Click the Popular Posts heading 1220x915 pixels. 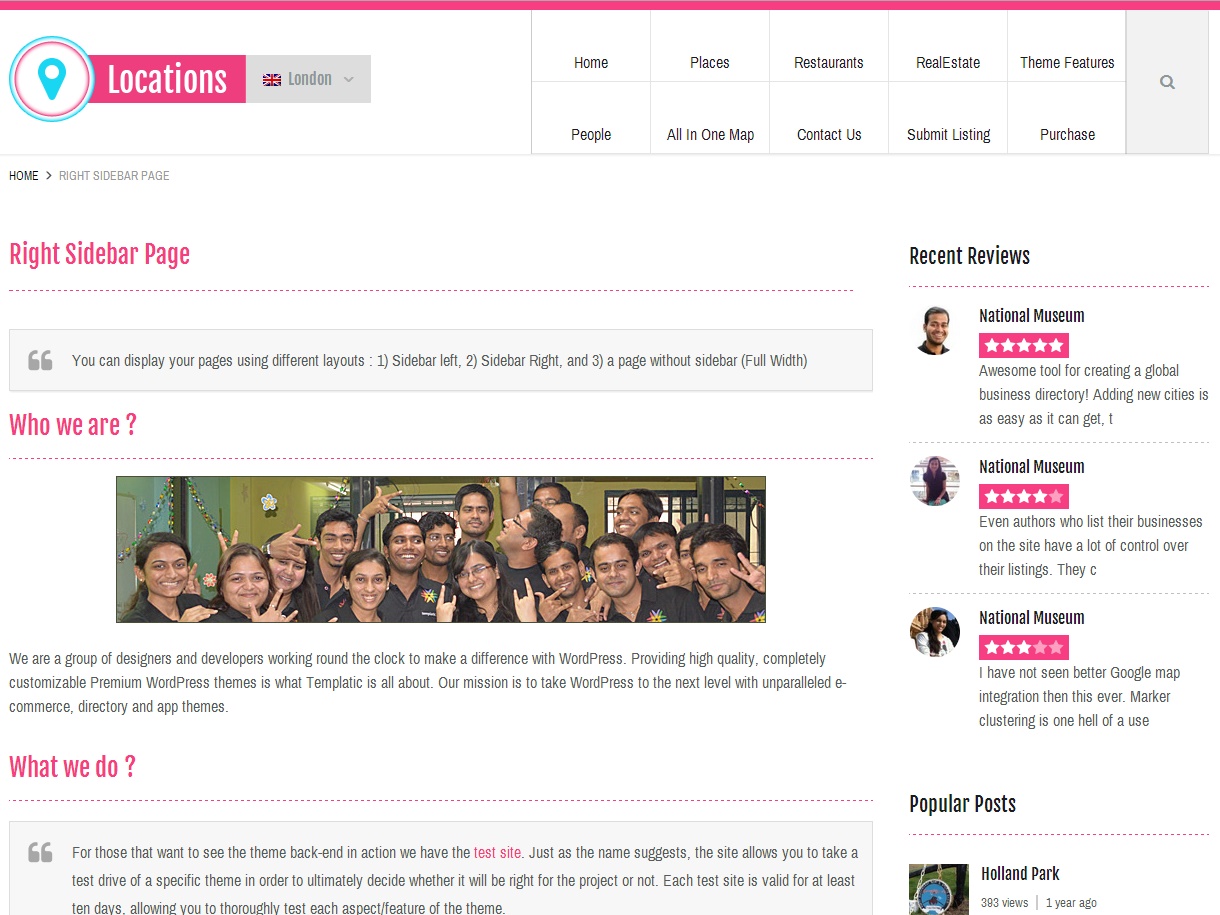pyautogui.click(x=962, y=804)
